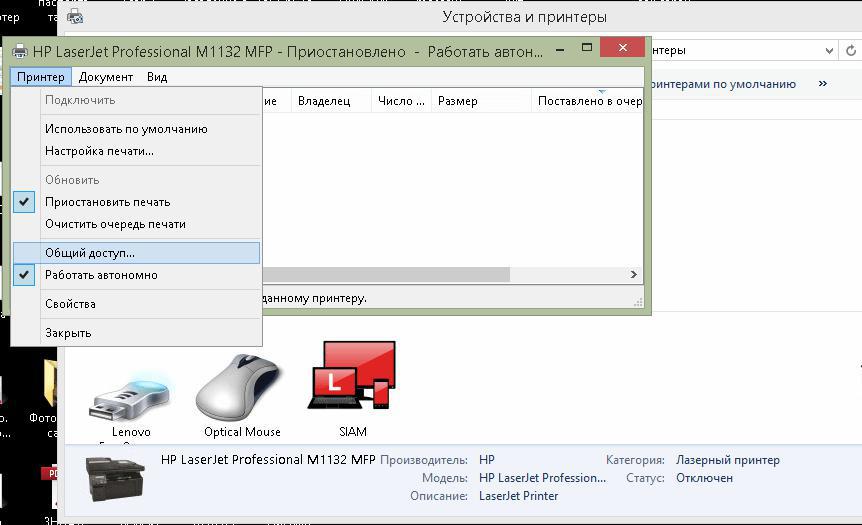This screenshot has height=525, width=862.
Task: Click the Владелец column header
Action: (331, 101)
